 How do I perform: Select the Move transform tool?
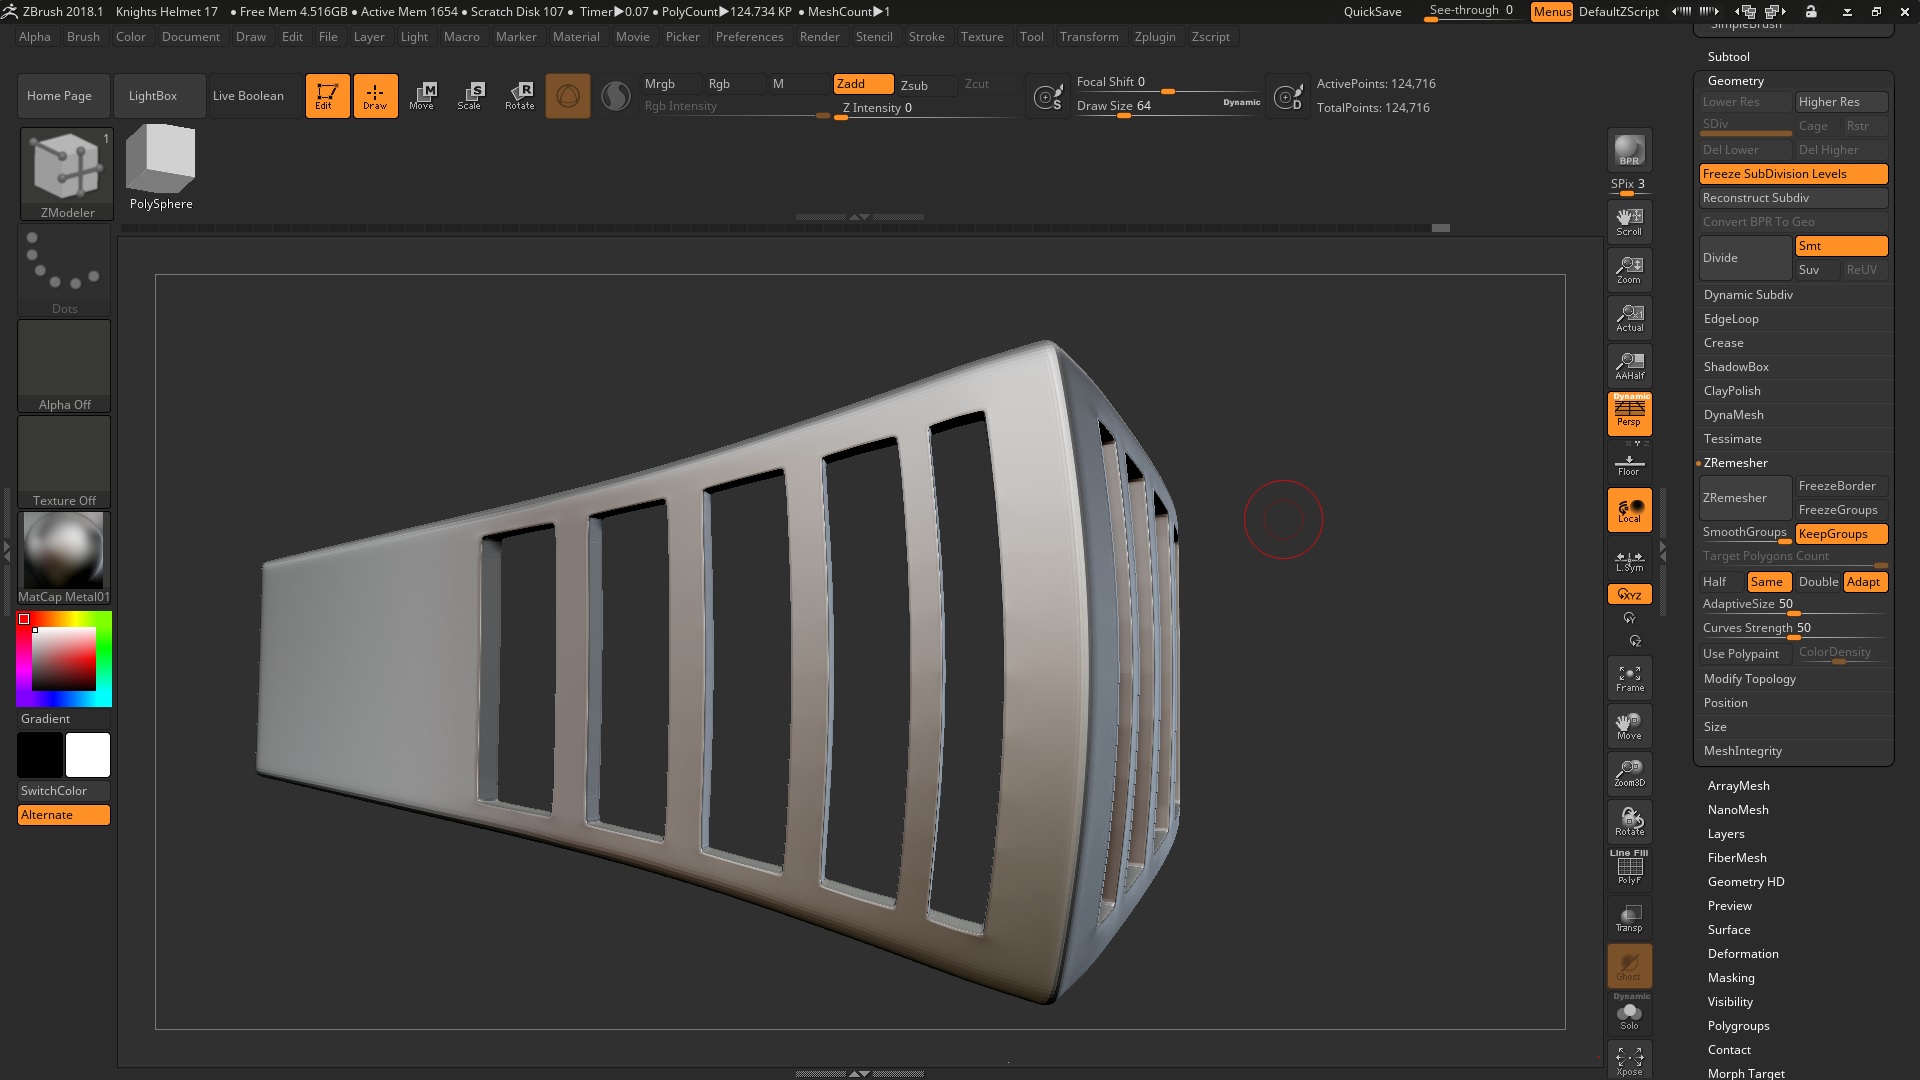click(422, 96)
